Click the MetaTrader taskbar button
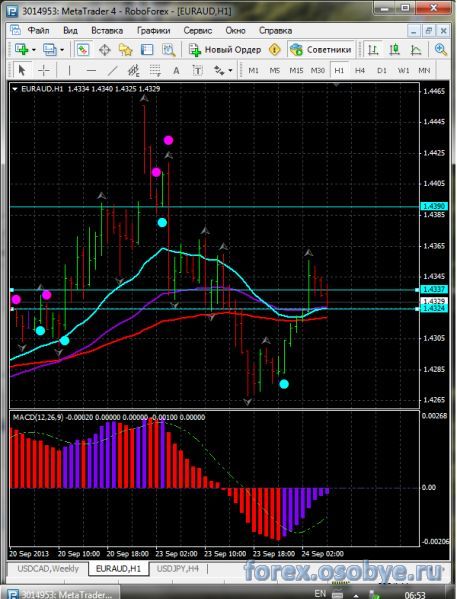This screenshot has width=457, height=599. pyautogui.click(x=61, y=594)
